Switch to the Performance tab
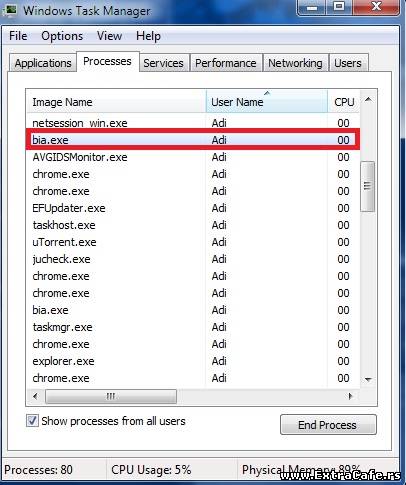Image resolution: width=406 pixels, height=485 pixels. [226, 63]
